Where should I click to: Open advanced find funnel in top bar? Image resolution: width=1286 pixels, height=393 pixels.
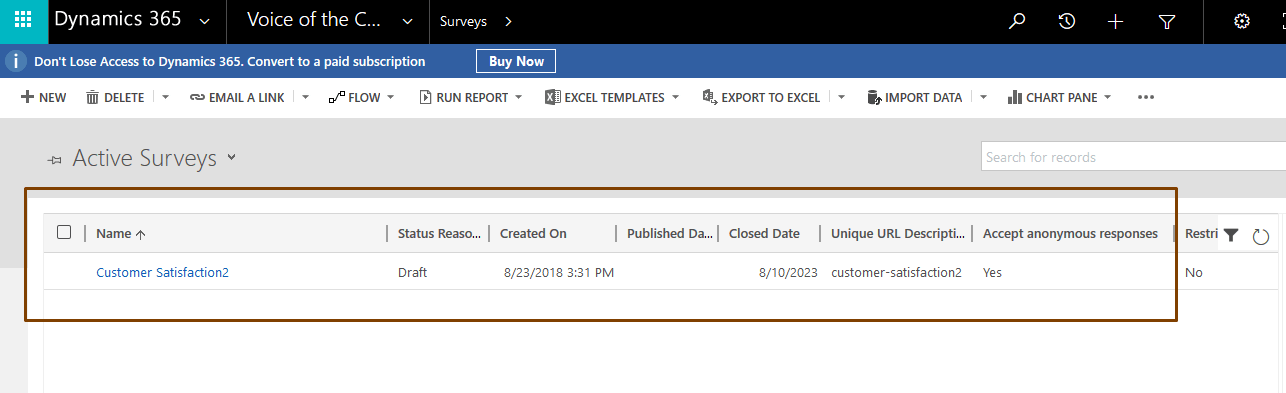tap(1167, 21)
